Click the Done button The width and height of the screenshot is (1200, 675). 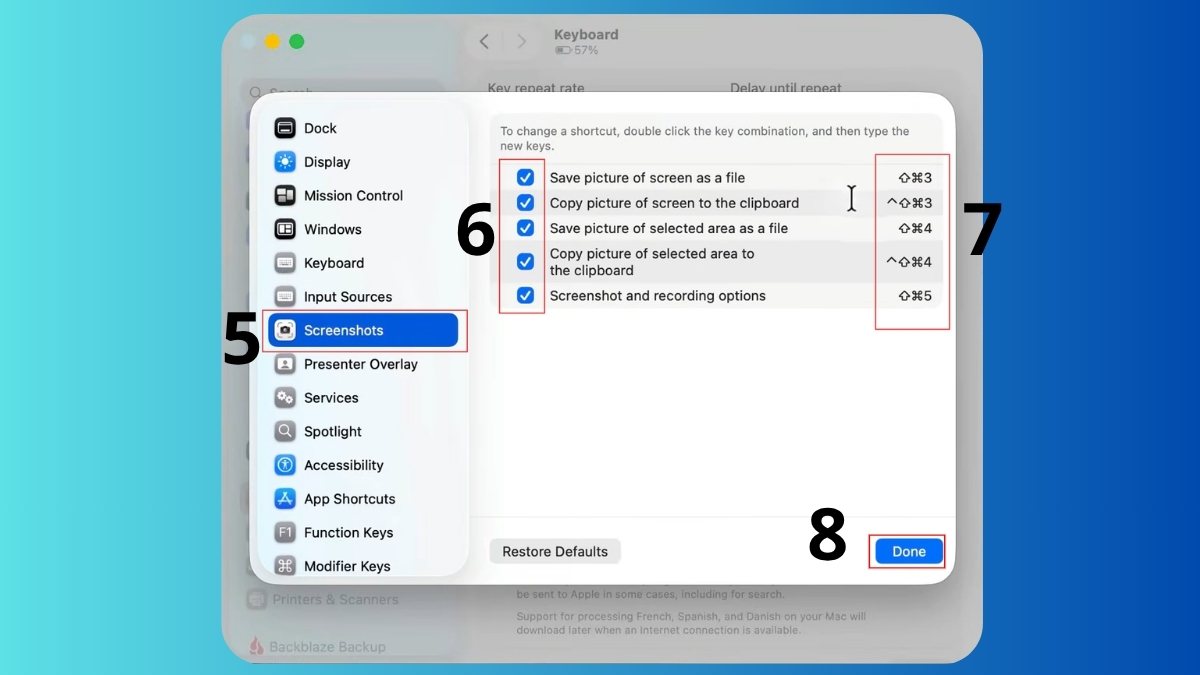point(909,551)
